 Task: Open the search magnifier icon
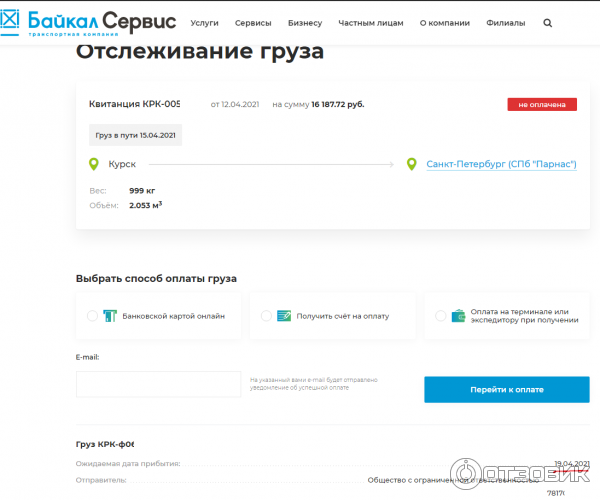pyautogui.click(x=547, y=22)
